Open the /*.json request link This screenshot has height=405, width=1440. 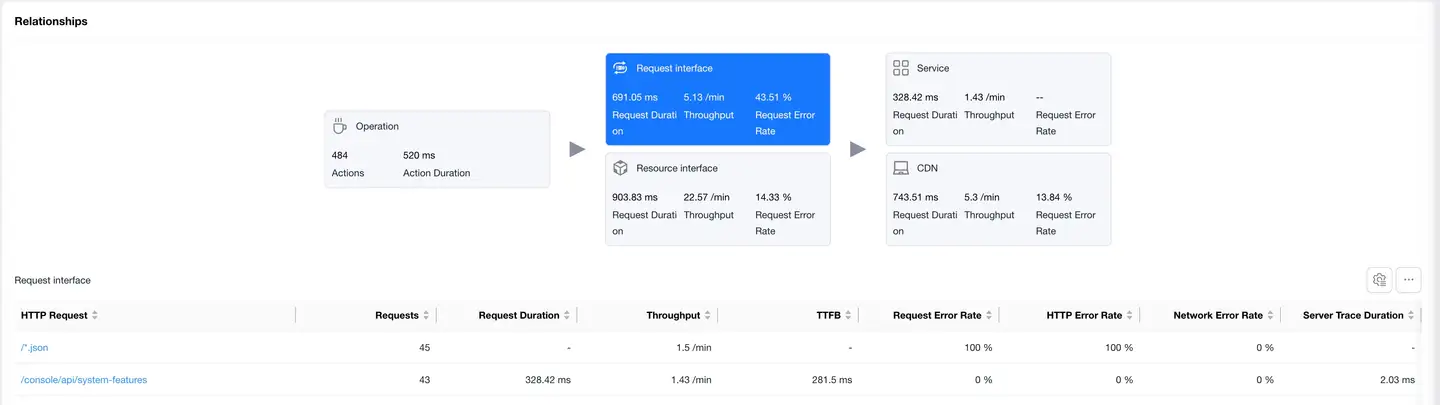[35, 348]
